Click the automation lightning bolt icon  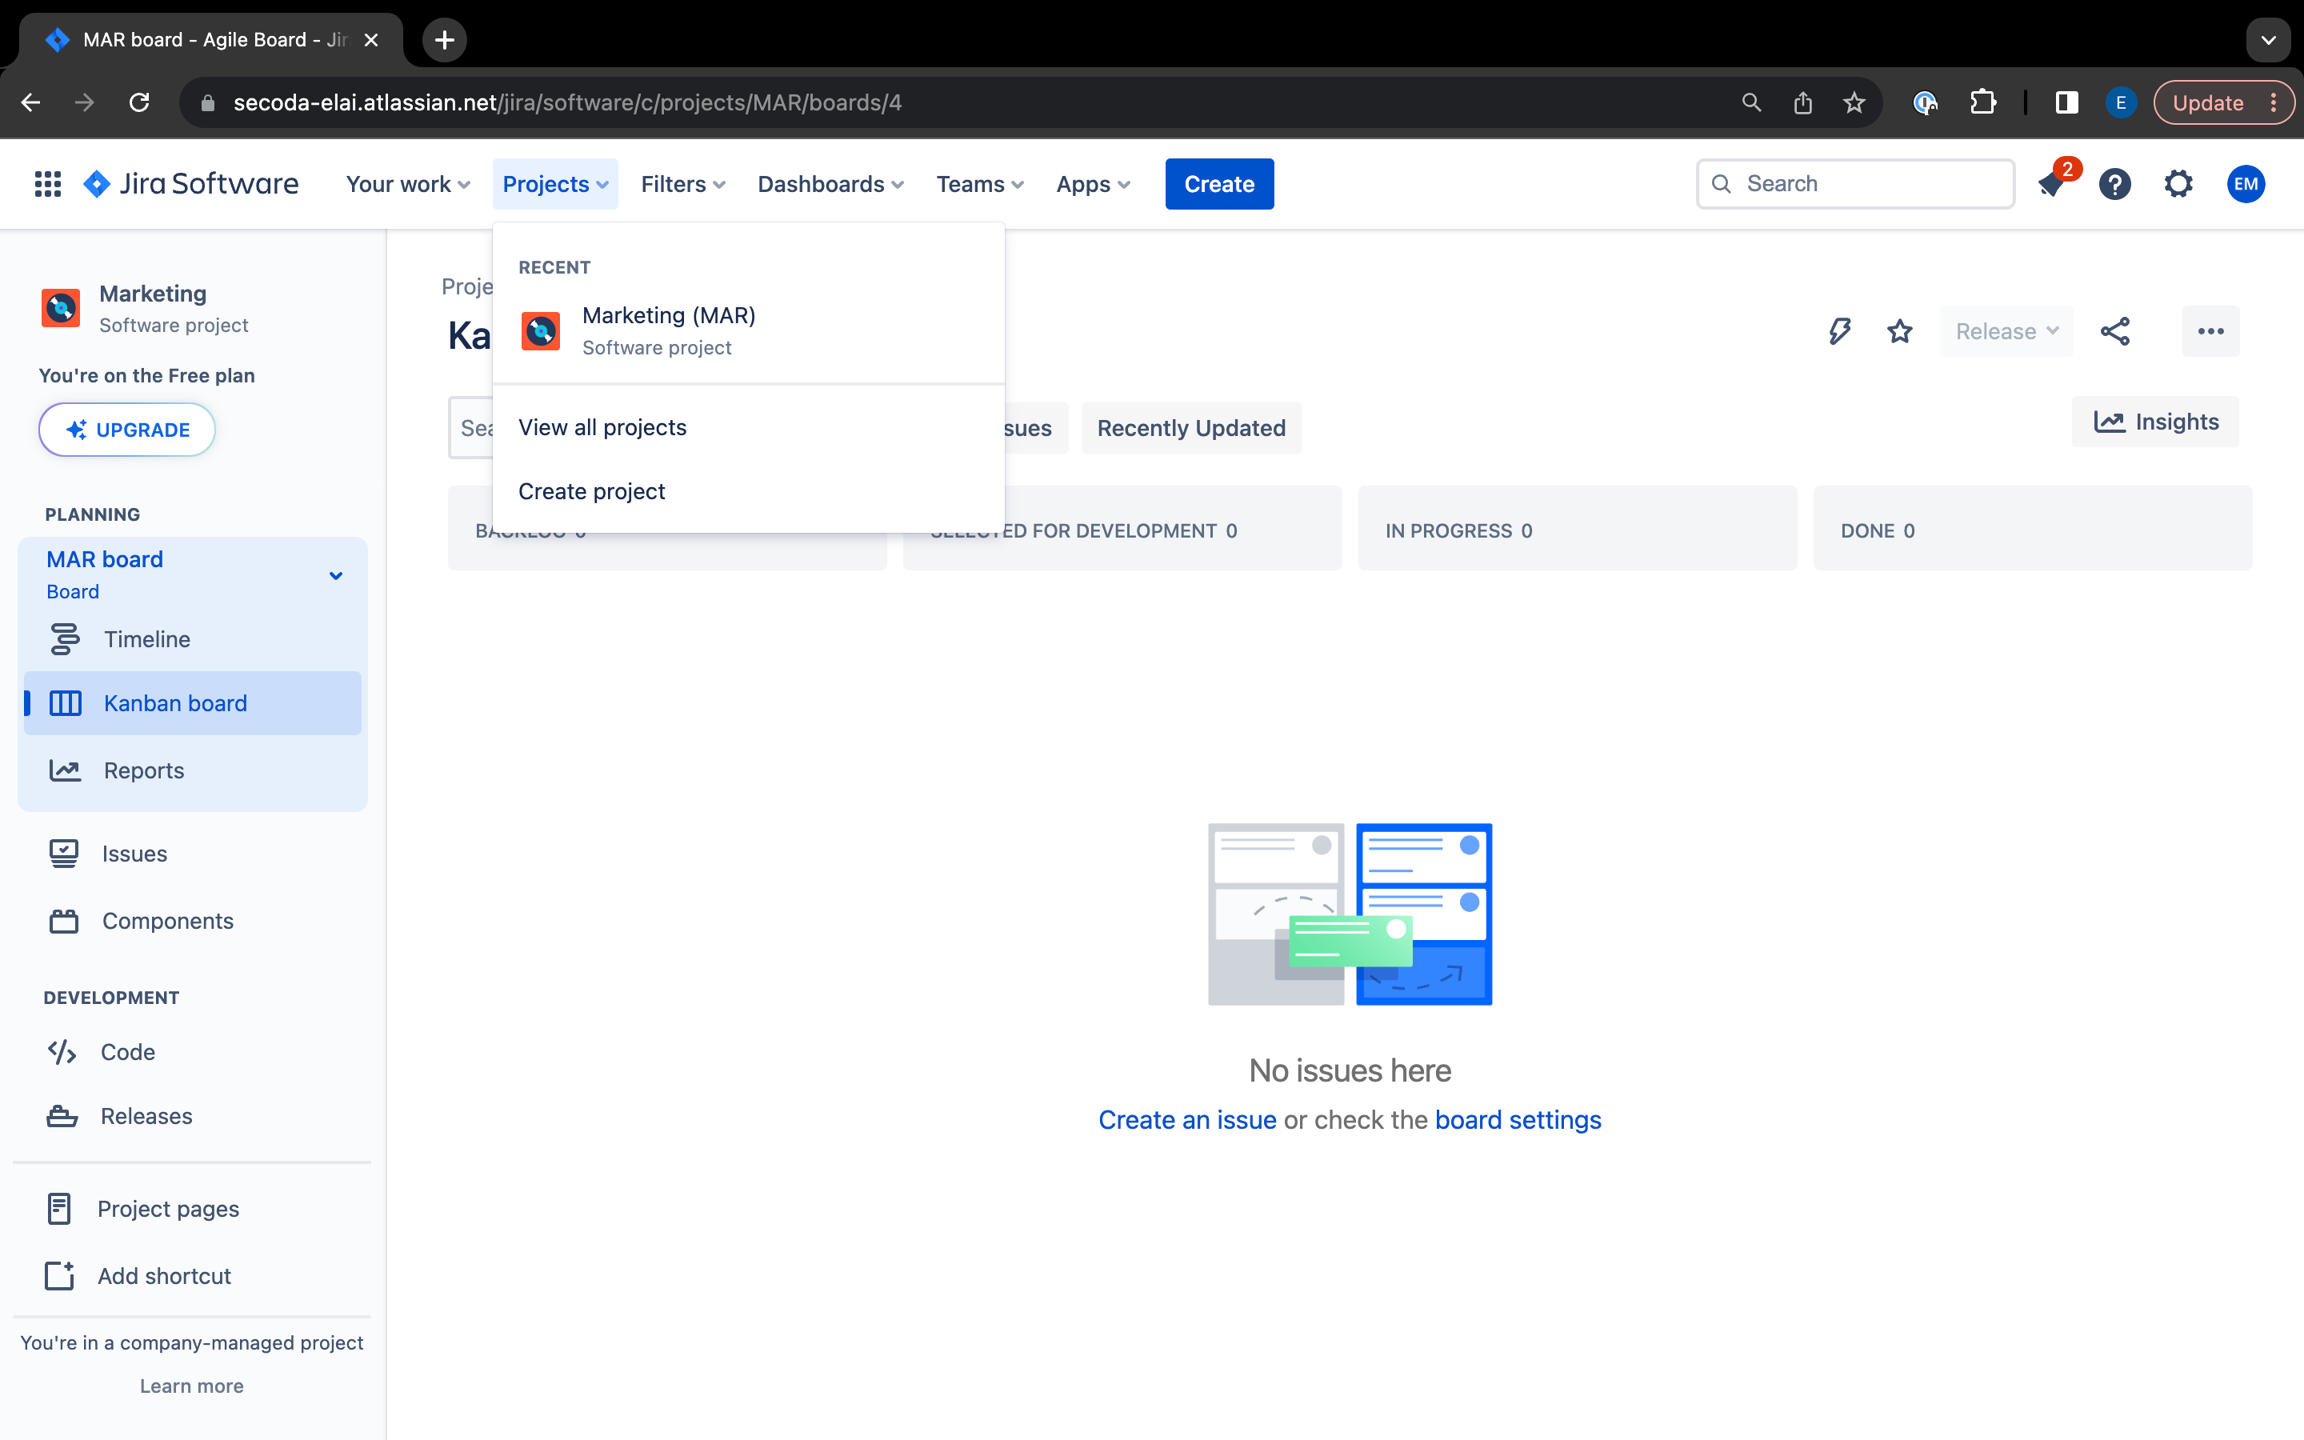point(1839,331)
